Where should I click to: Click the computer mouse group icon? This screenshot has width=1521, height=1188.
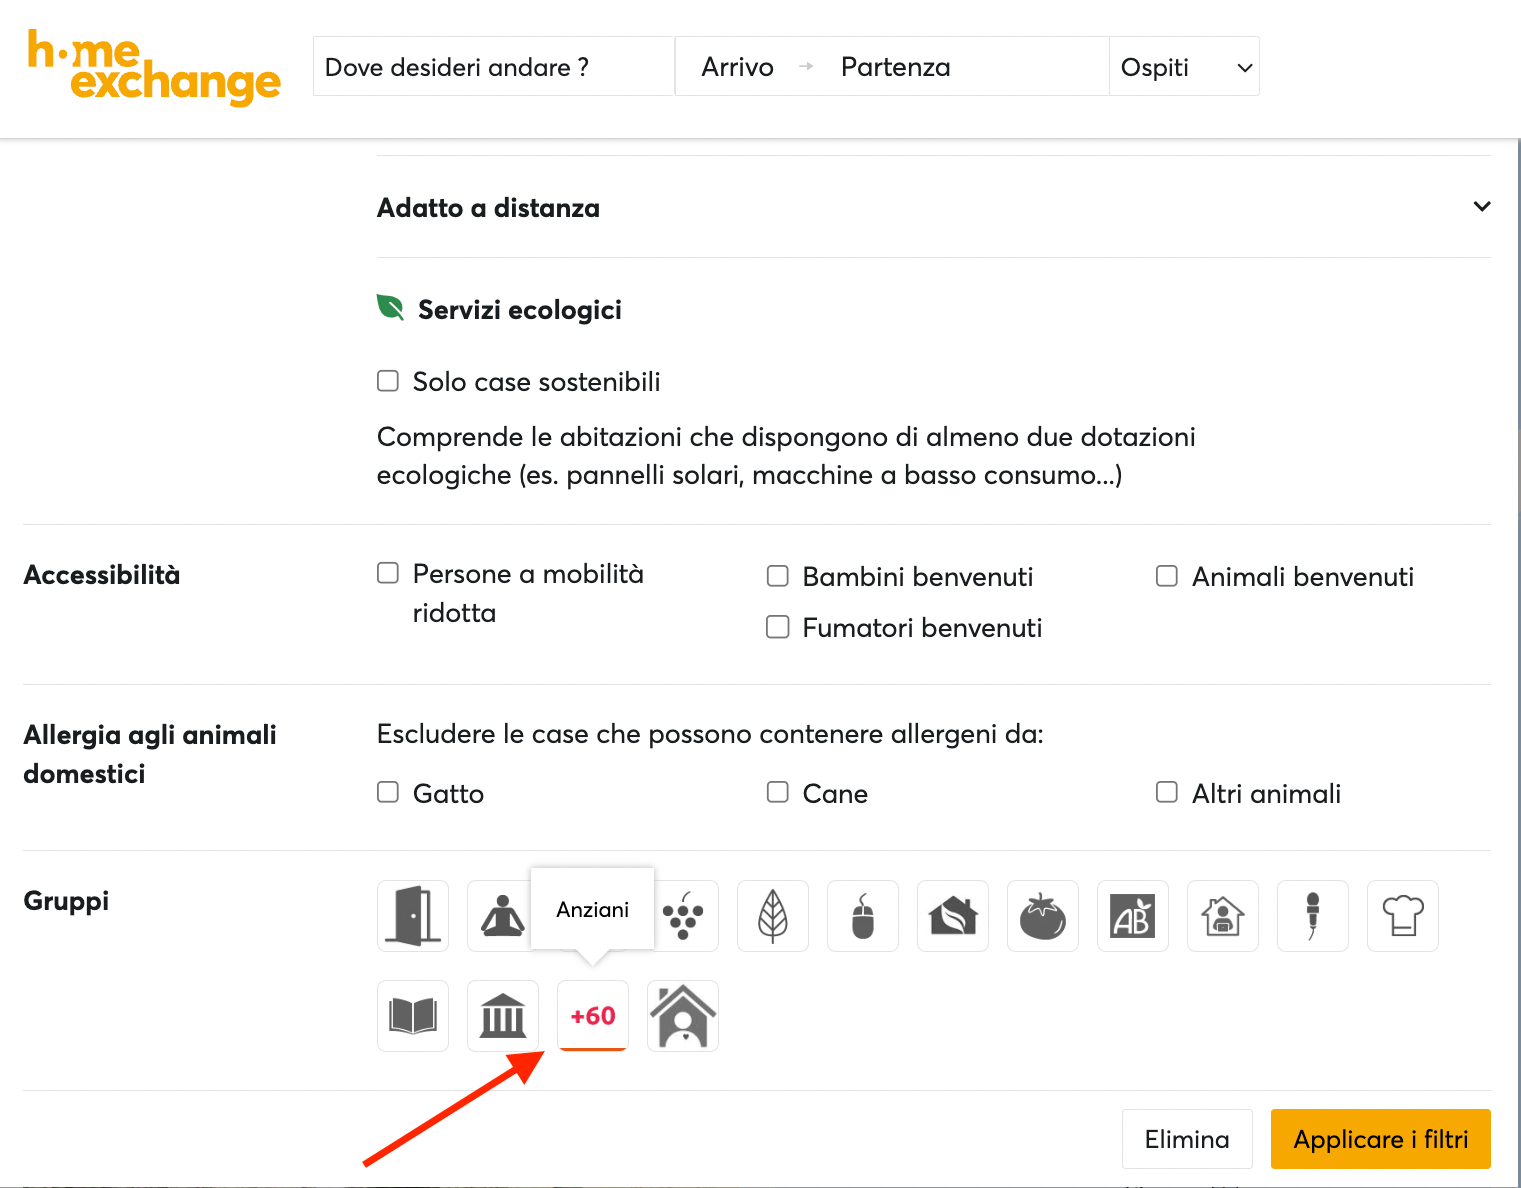click(x=862, y=915)
